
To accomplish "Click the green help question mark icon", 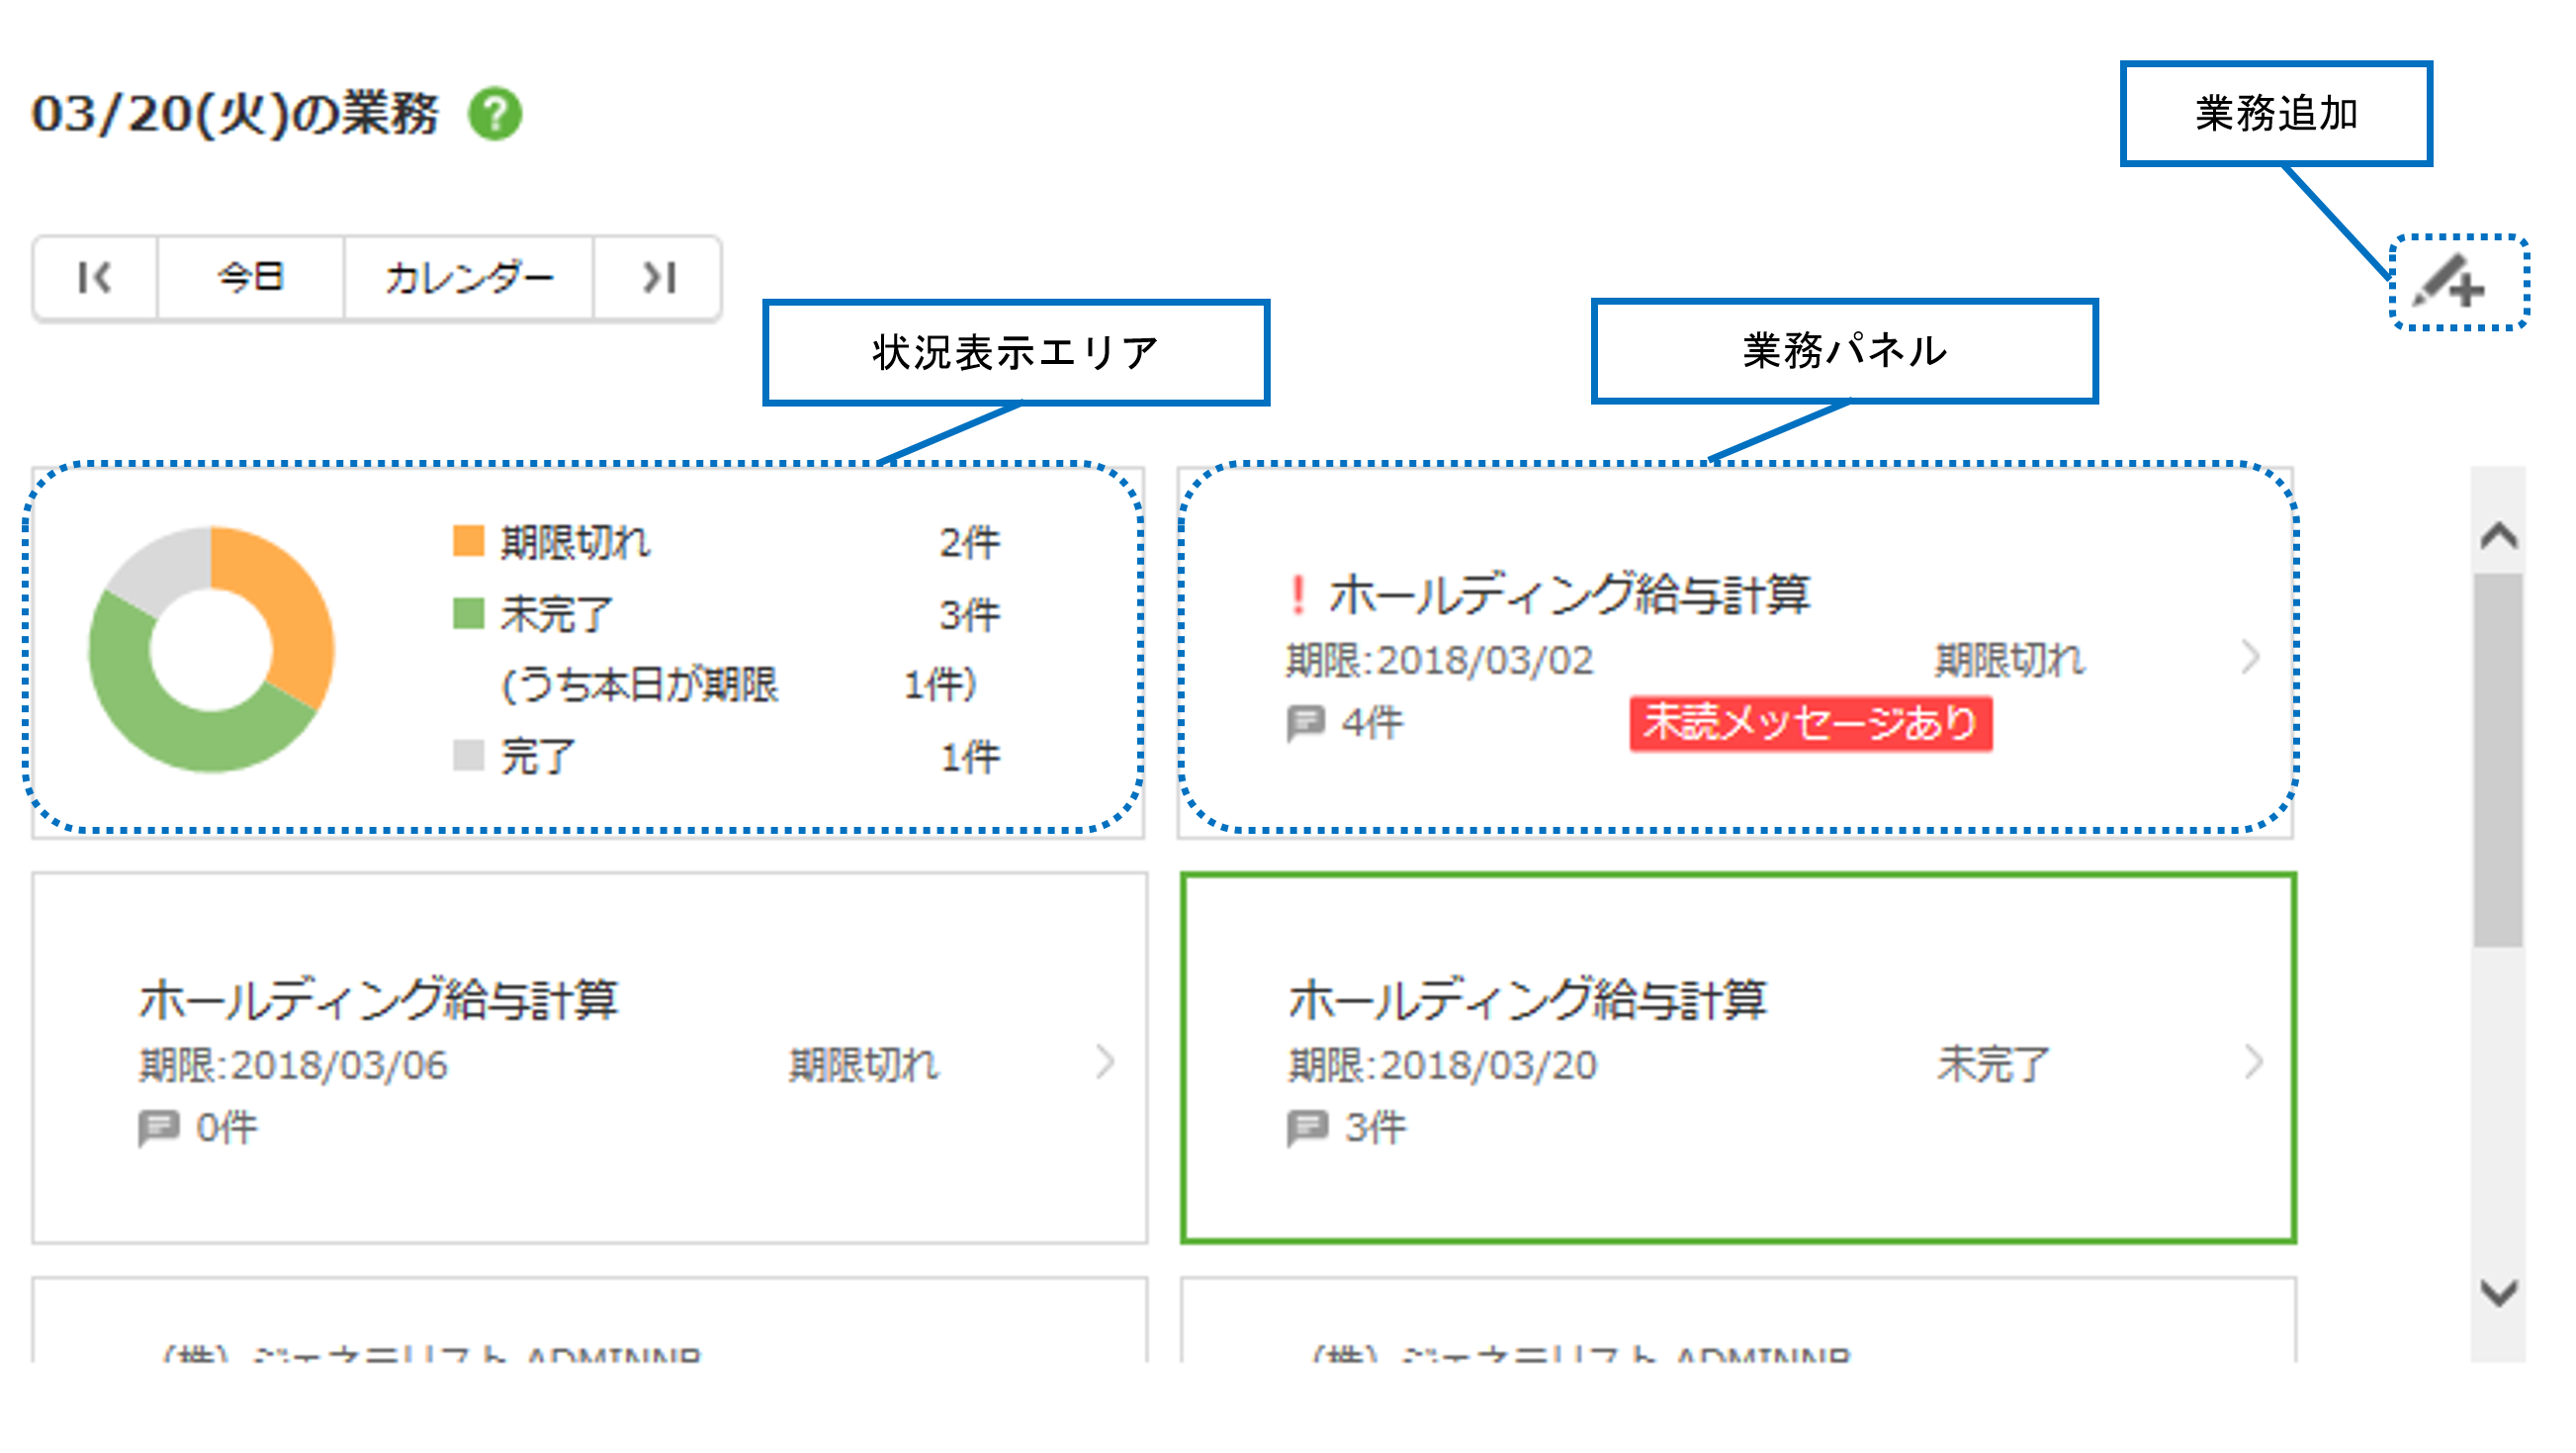I will [x=494, y=114].
